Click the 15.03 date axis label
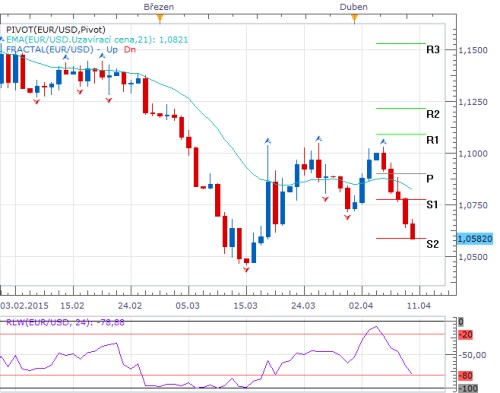Image resolution: width=500 pixels, height=393 pixels. point(246,306)
